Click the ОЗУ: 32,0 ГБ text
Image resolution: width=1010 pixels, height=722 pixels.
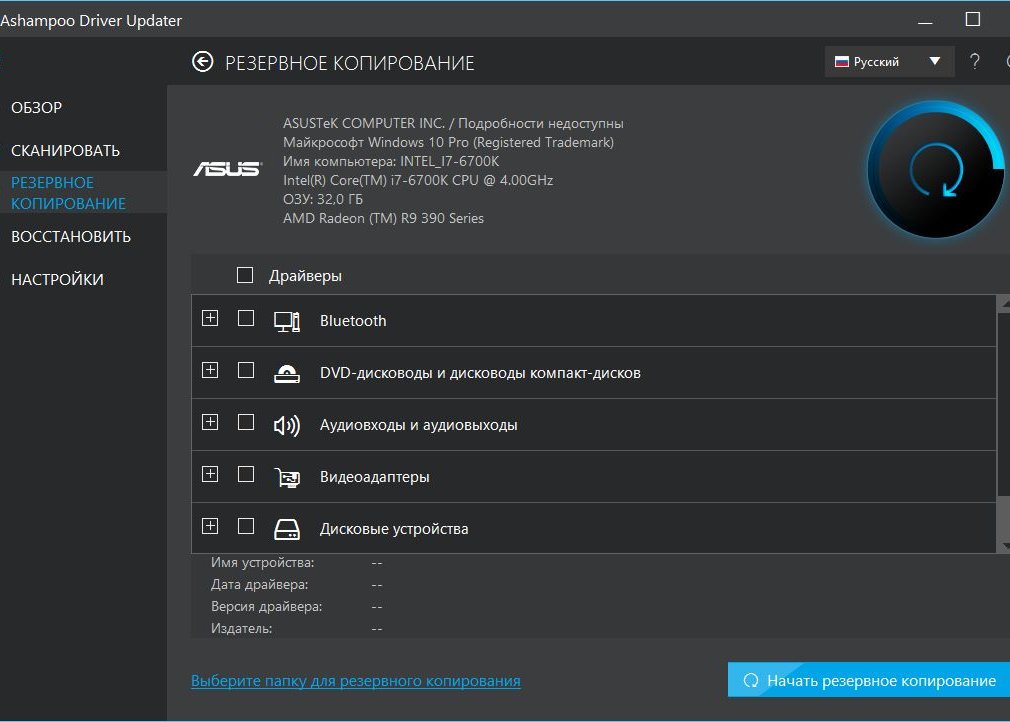point(323,199)
